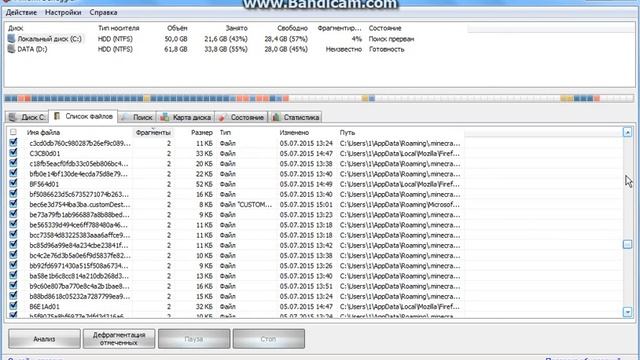
Task: Click the chart icon on Статистика tab
Action: click(276, 117)
